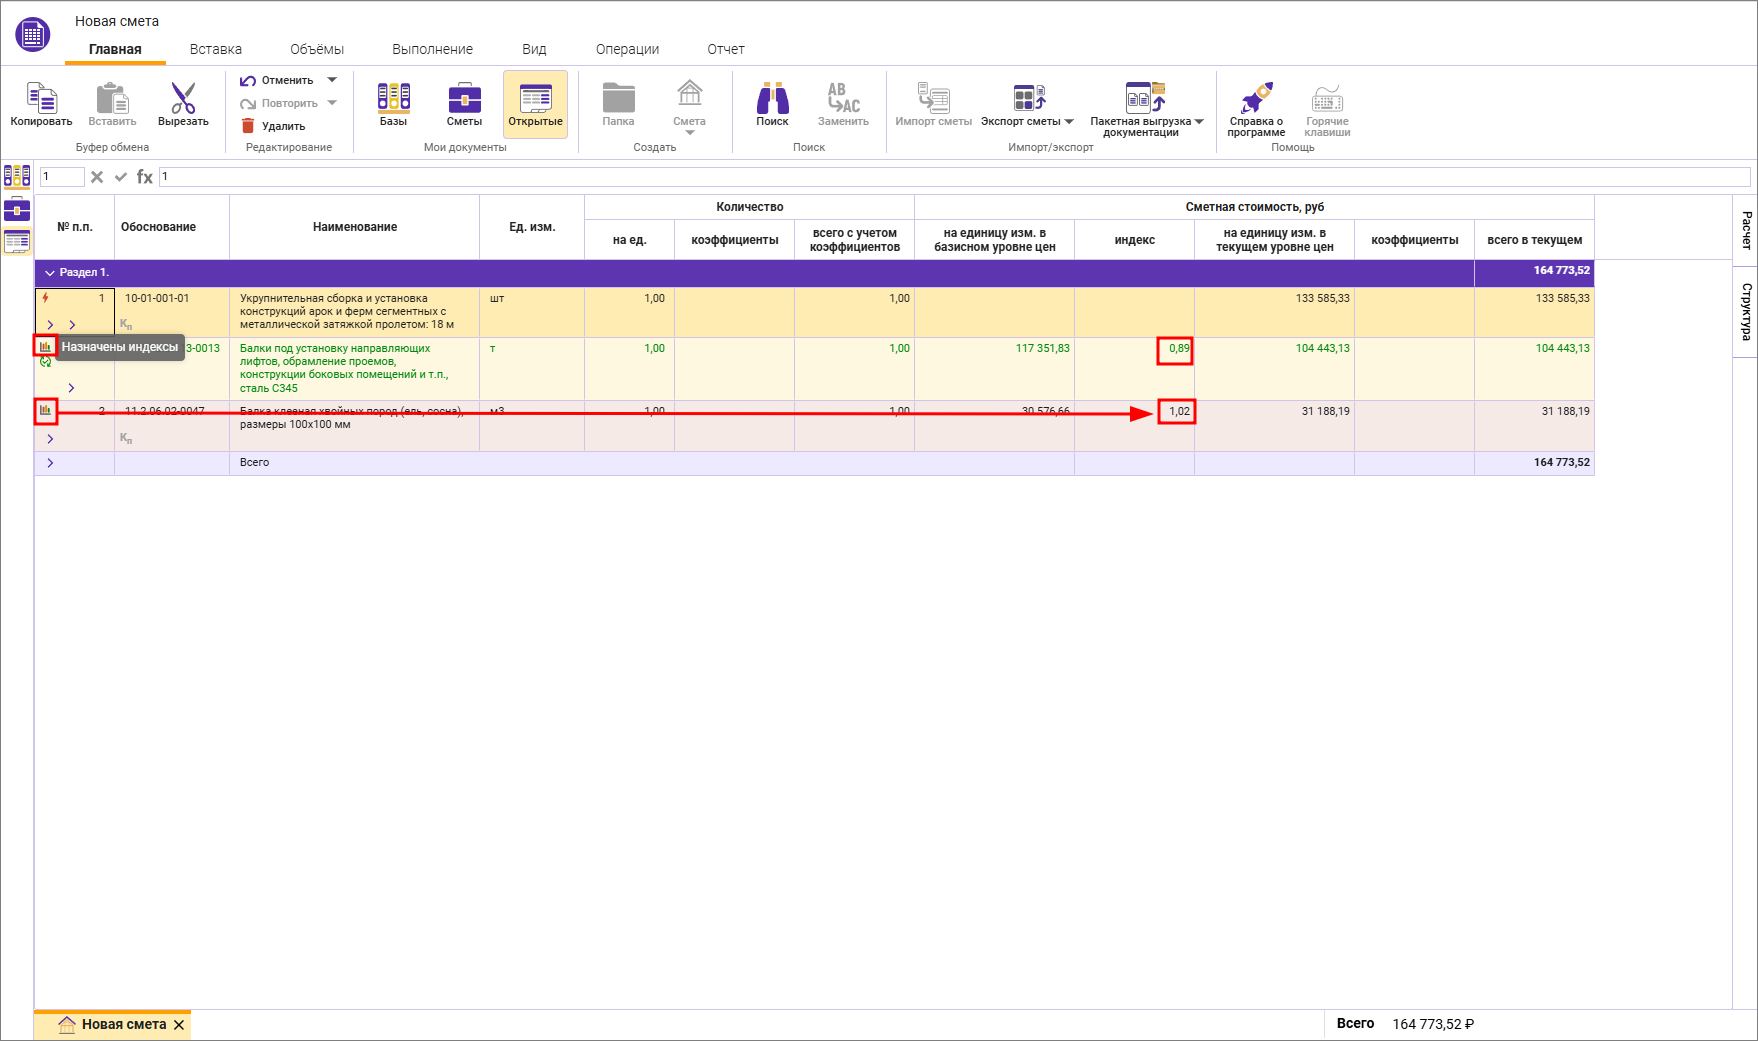The height and width of the screenshot is (1041, 1758).
Task: Close the Новая смета document tab
Action: tap(179, 1025)
